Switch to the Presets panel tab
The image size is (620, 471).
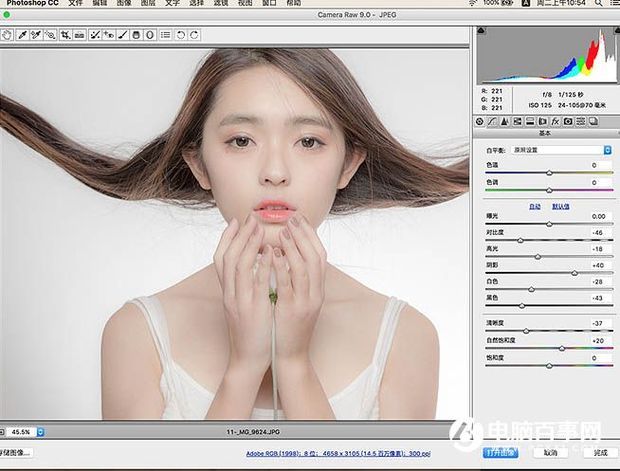point(580,122)
